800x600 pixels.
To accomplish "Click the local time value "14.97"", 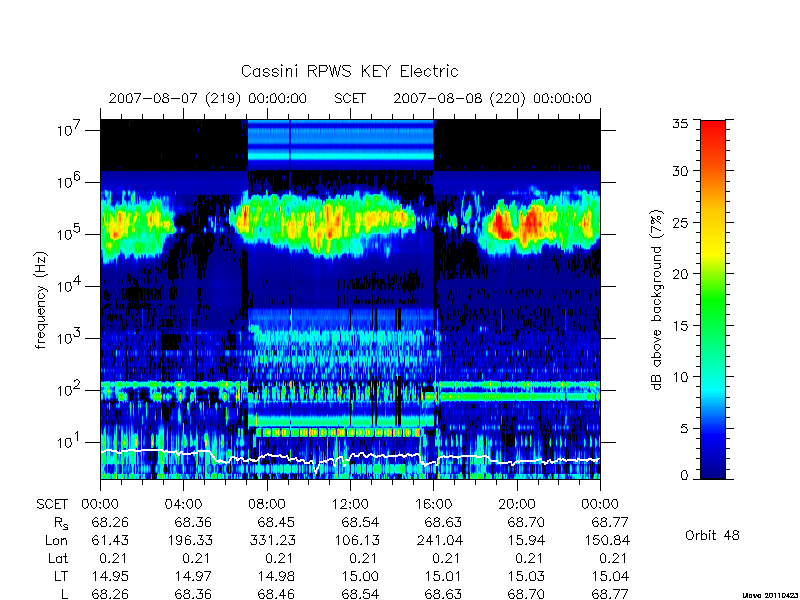I will click(193, 577).
